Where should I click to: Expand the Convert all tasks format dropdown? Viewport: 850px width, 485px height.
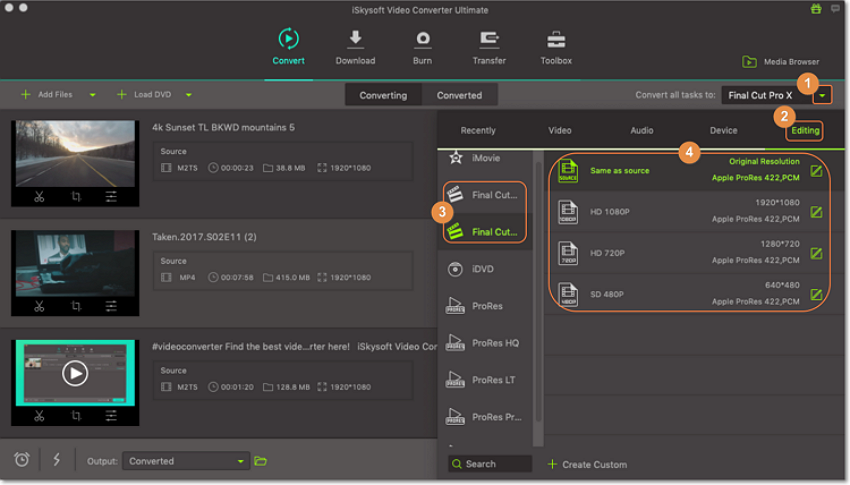[x=821, y=95]
